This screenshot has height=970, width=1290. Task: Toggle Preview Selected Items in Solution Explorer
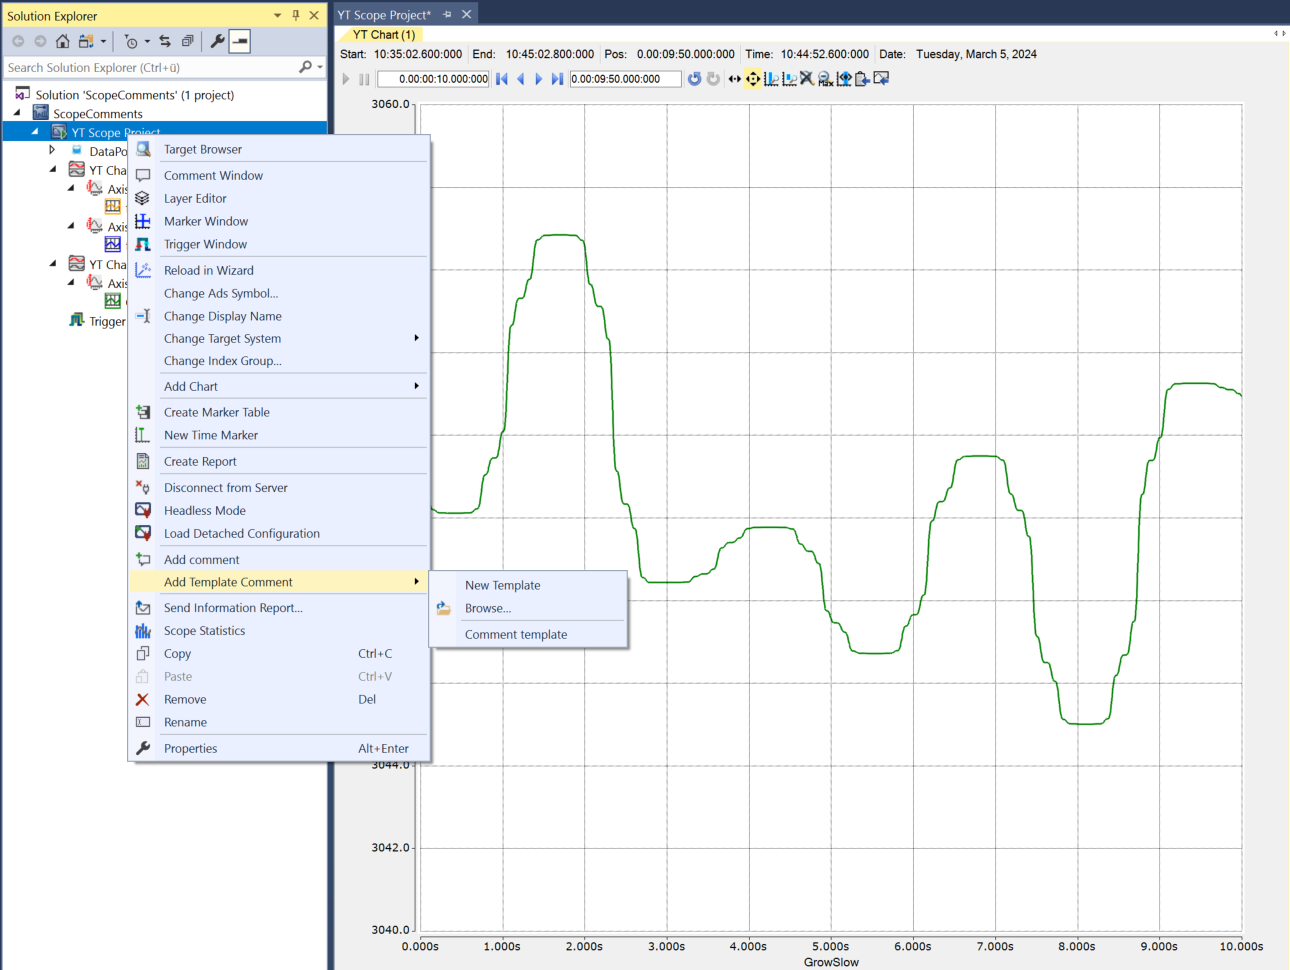240,41
